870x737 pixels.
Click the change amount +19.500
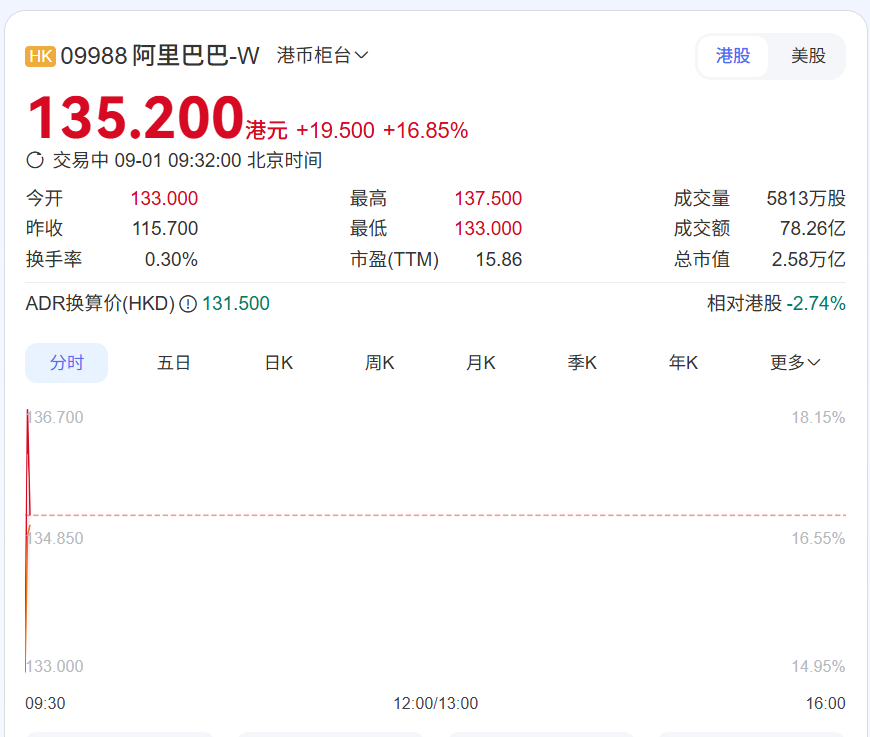click(x=335, y=131)
